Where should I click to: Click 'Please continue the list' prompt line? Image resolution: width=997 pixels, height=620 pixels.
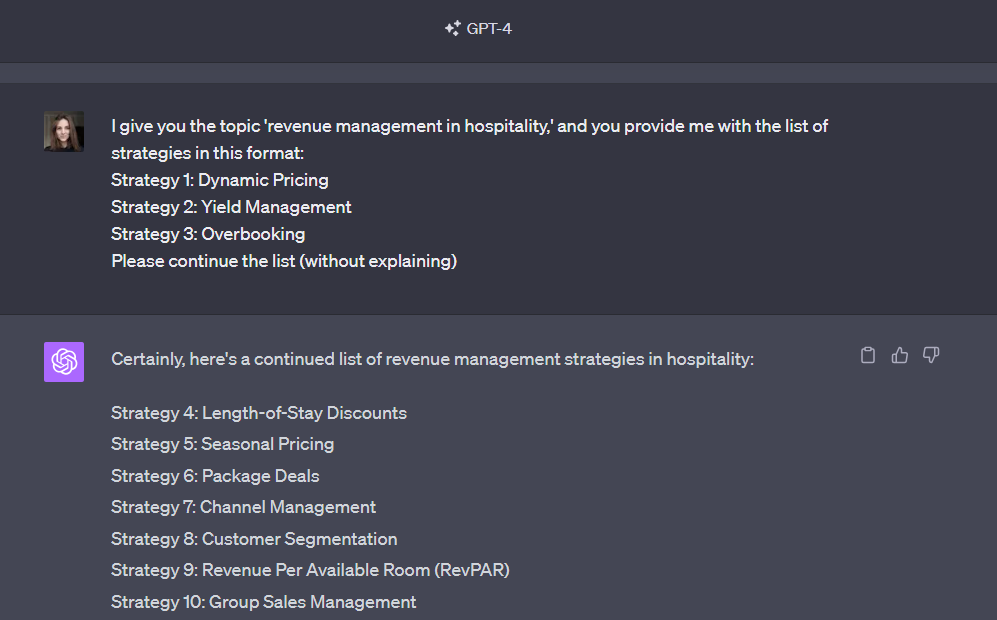(284, 261)
